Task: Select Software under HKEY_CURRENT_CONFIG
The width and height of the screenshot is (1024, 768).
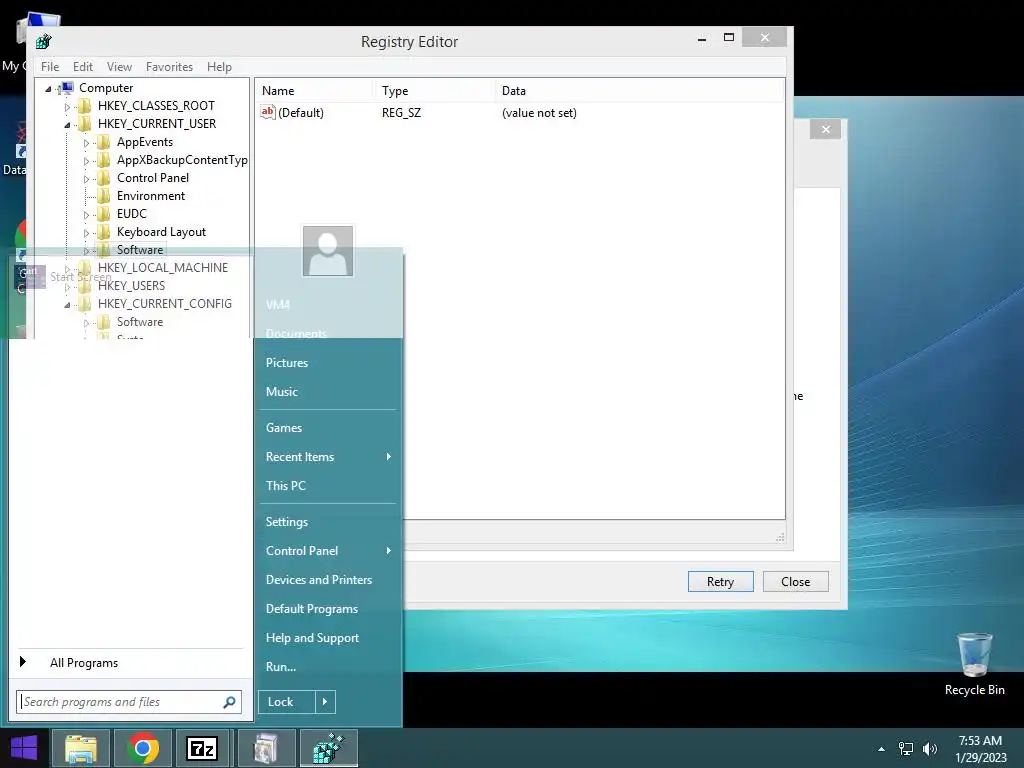Action: 140,322
